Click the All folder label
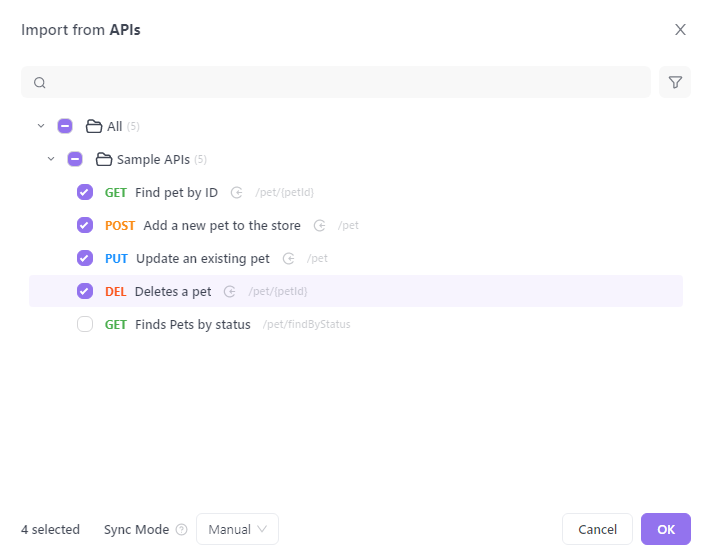706x550 pixels. pyautogui.click(x=114, y=126)
